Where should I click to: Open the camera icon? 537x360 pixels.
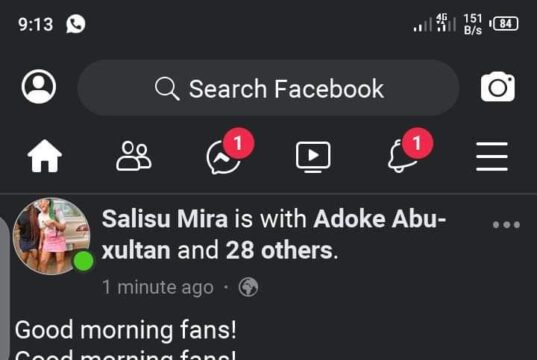[498, 87]
